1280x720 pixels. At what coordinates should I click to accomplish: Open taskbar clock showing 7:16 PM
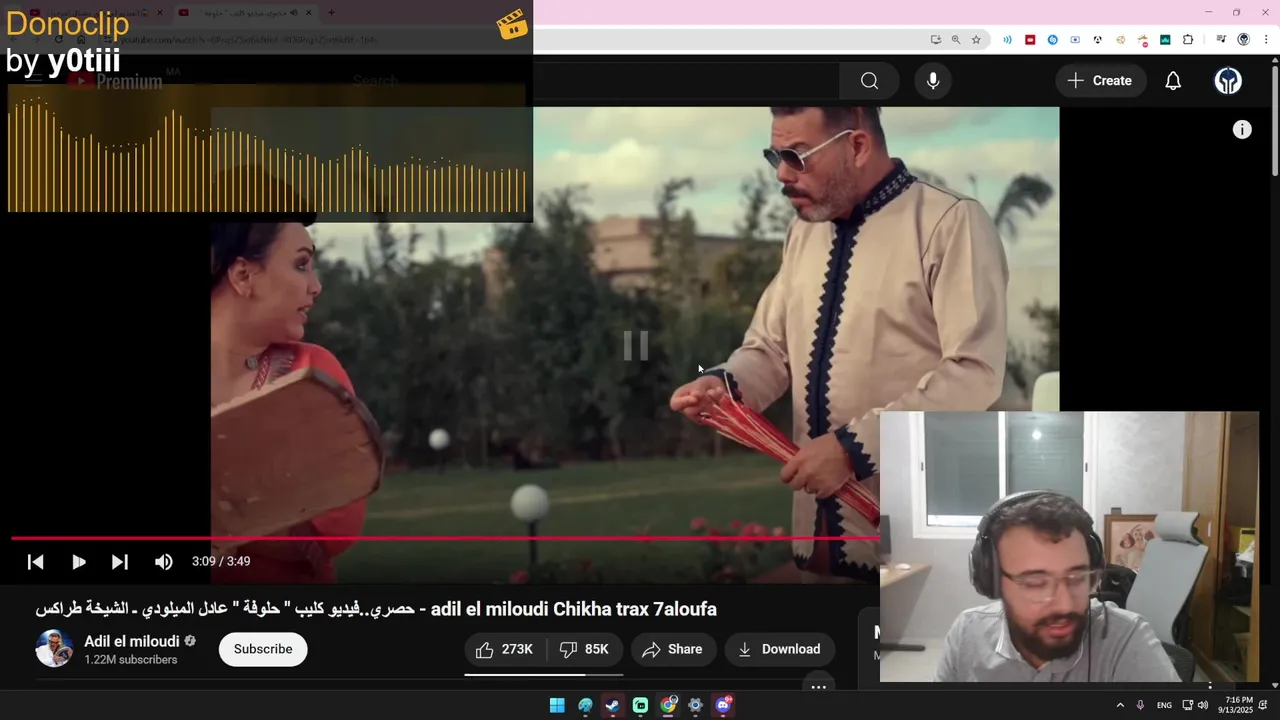pos(1238,705)
